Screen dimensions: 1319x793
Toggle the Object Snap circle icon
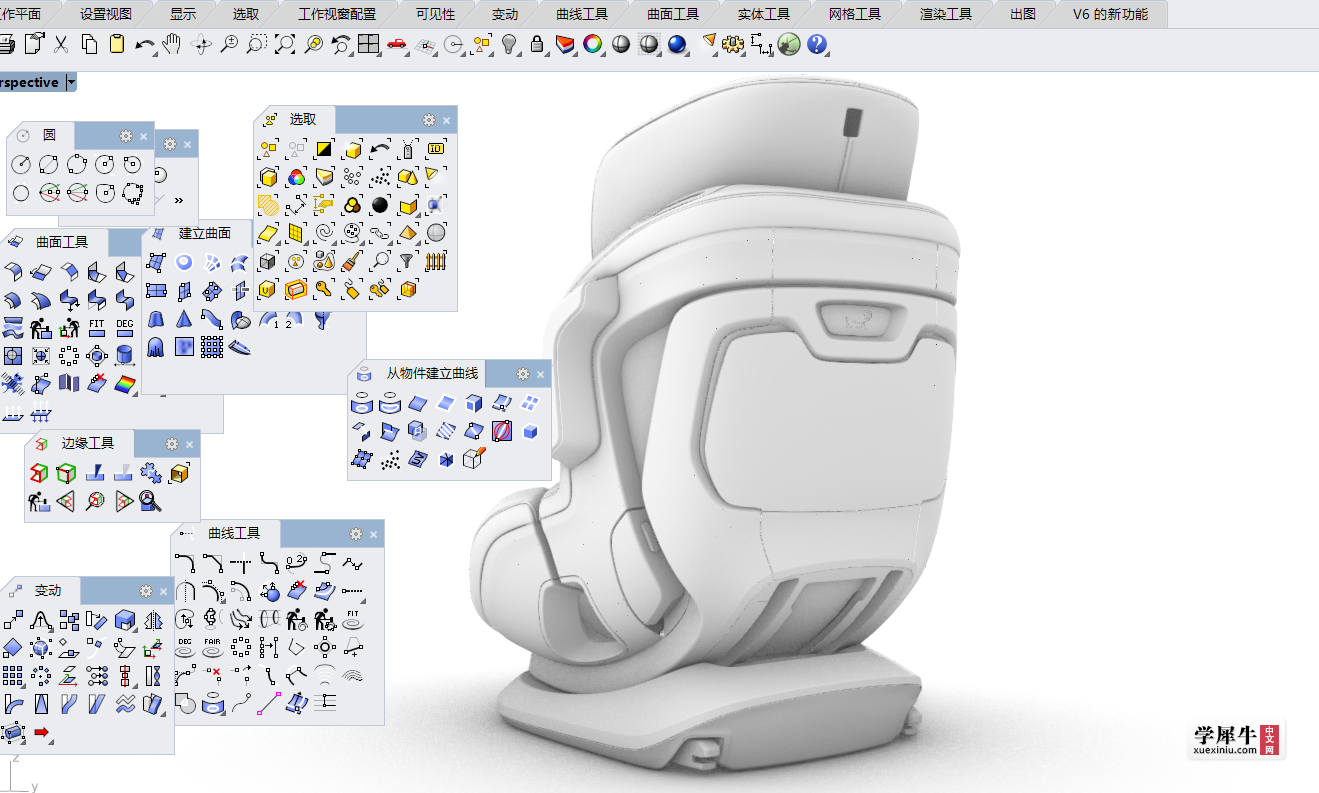[454, 44]
